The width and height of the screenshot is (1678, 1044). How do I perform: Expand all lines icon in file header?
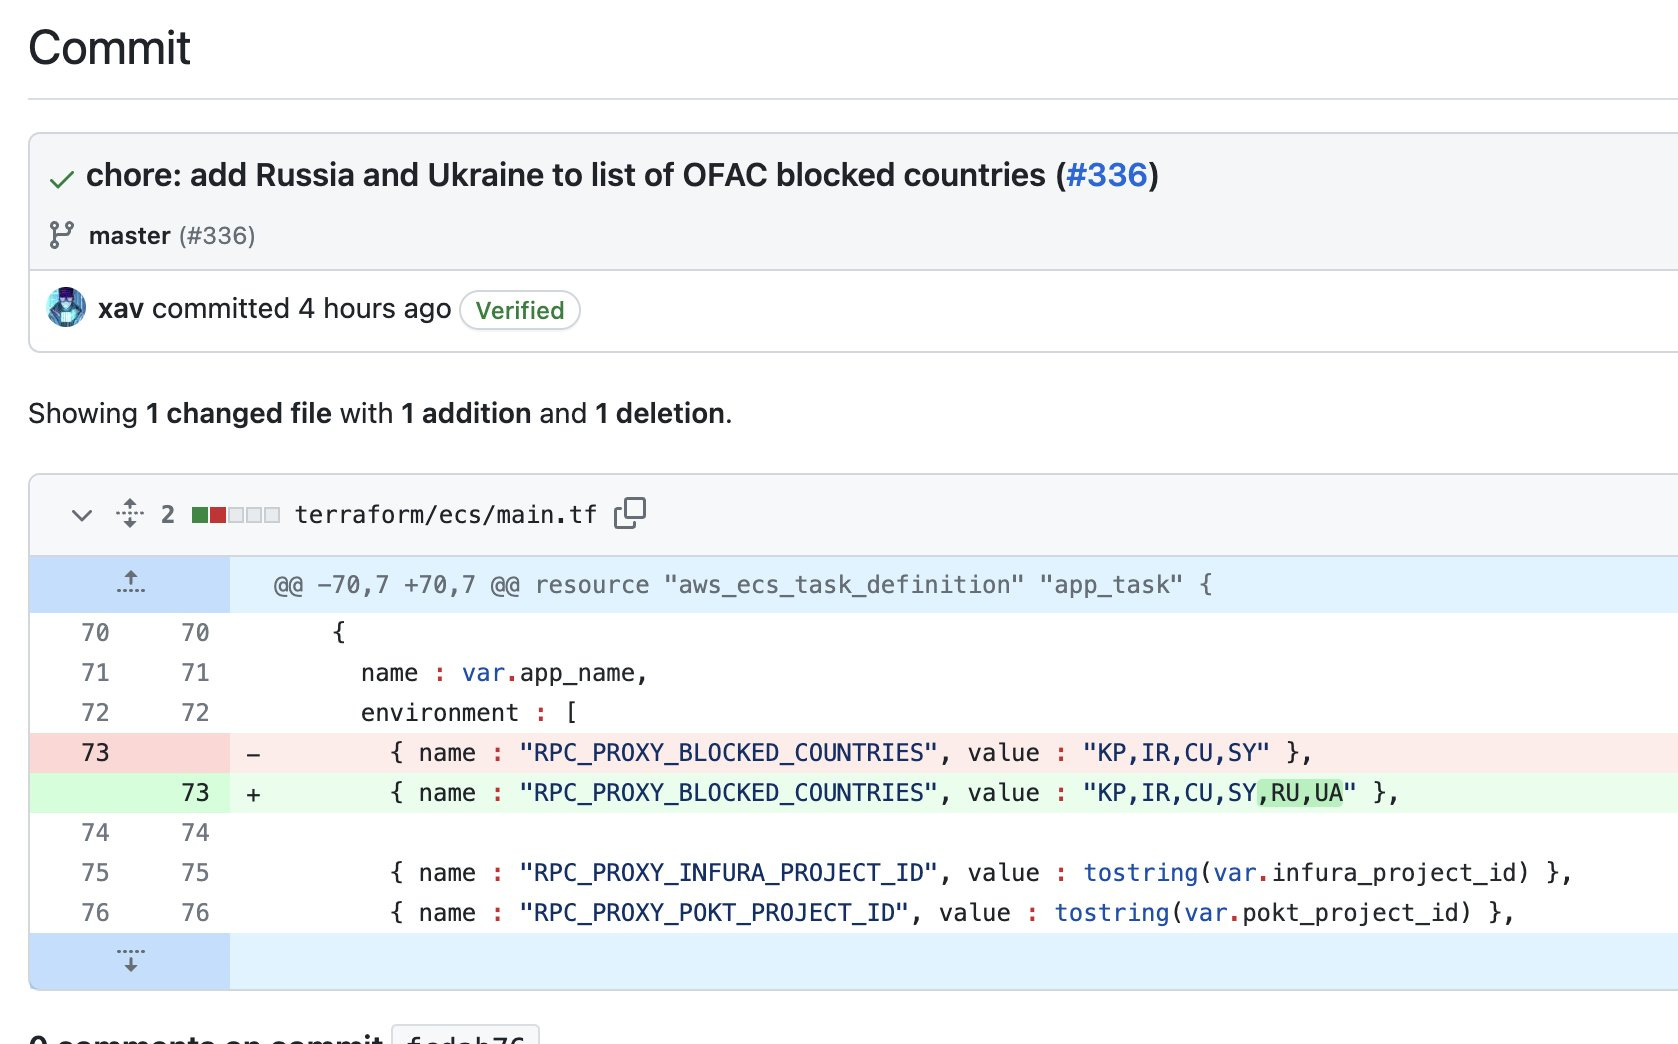pyautogui.click(x=130, y=513)
